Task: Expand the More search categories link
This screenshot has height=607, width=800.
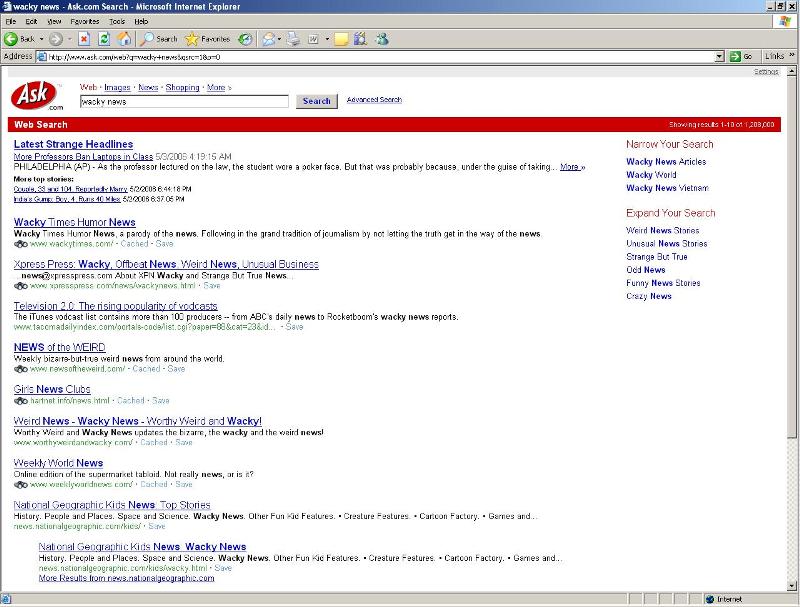Action: coord(216,88)
